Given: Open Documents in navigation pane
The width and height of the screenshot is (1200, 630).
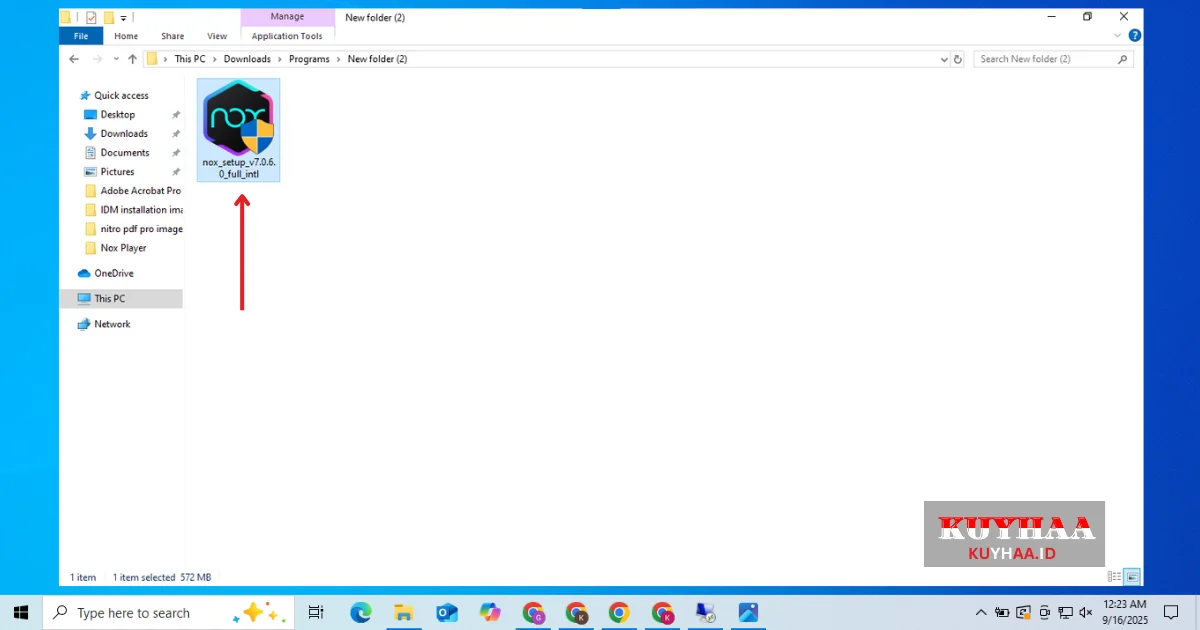Looking at the screenshot, I should coord(125,153).
